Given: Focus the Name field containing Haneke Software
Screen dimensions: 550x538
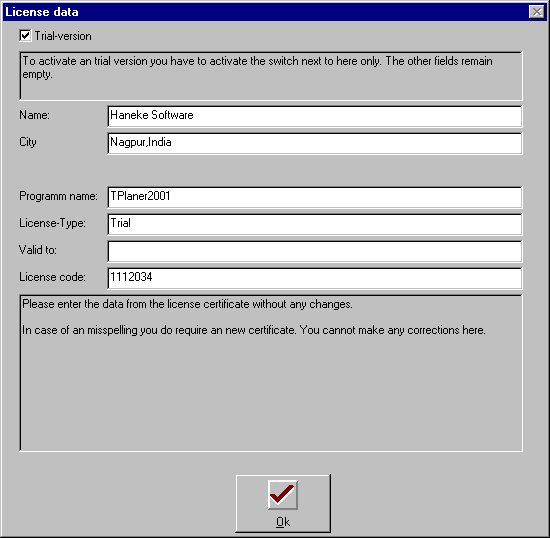Looking at the screenshot, I should (x=315, y=116).
